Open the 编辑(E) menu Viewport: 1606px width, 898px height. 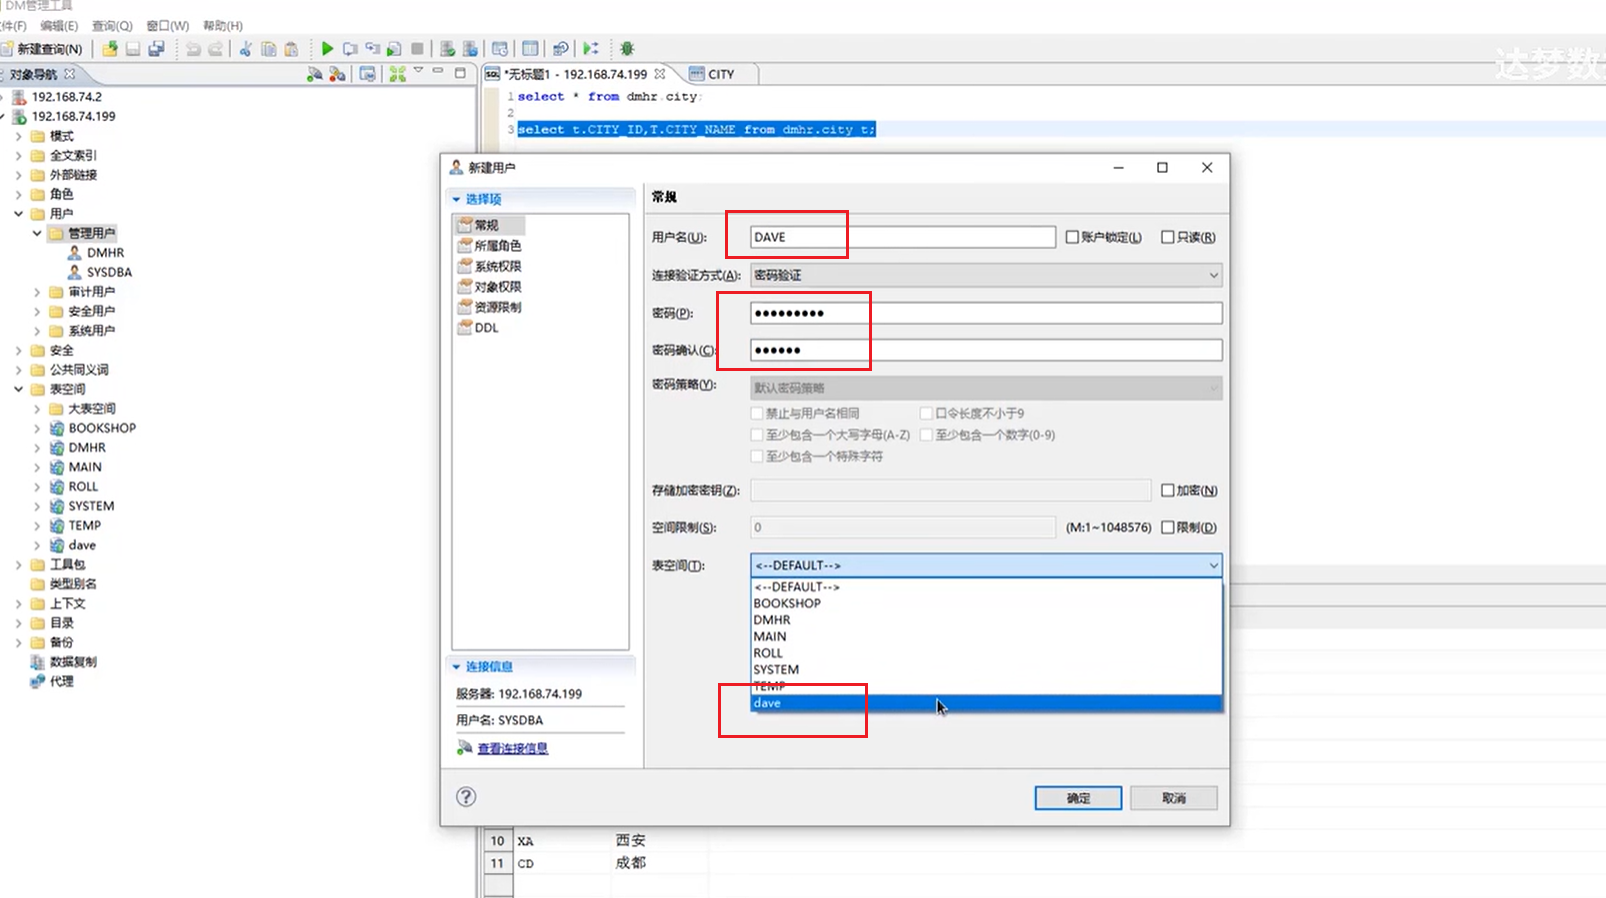[x=59, y=25]
